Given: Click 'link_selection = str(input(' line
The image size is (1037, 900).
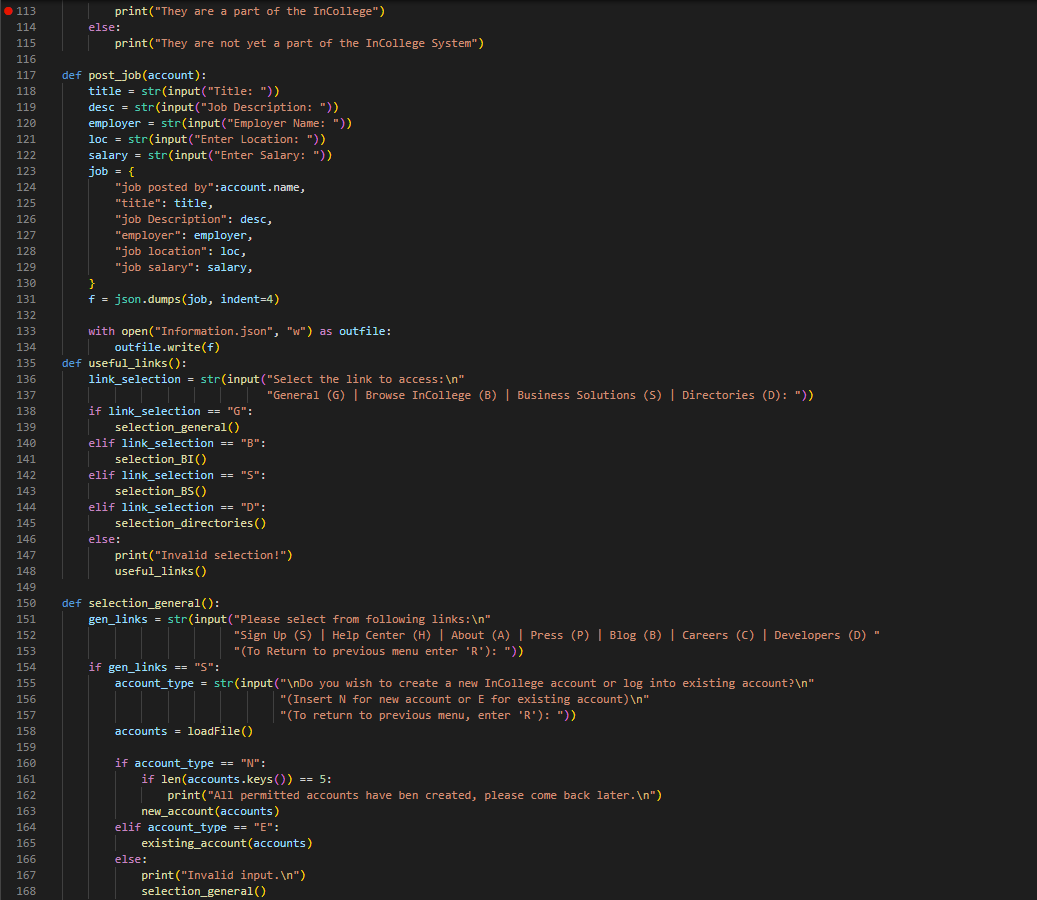Looking at the screenshot, I should coord(276,379).
